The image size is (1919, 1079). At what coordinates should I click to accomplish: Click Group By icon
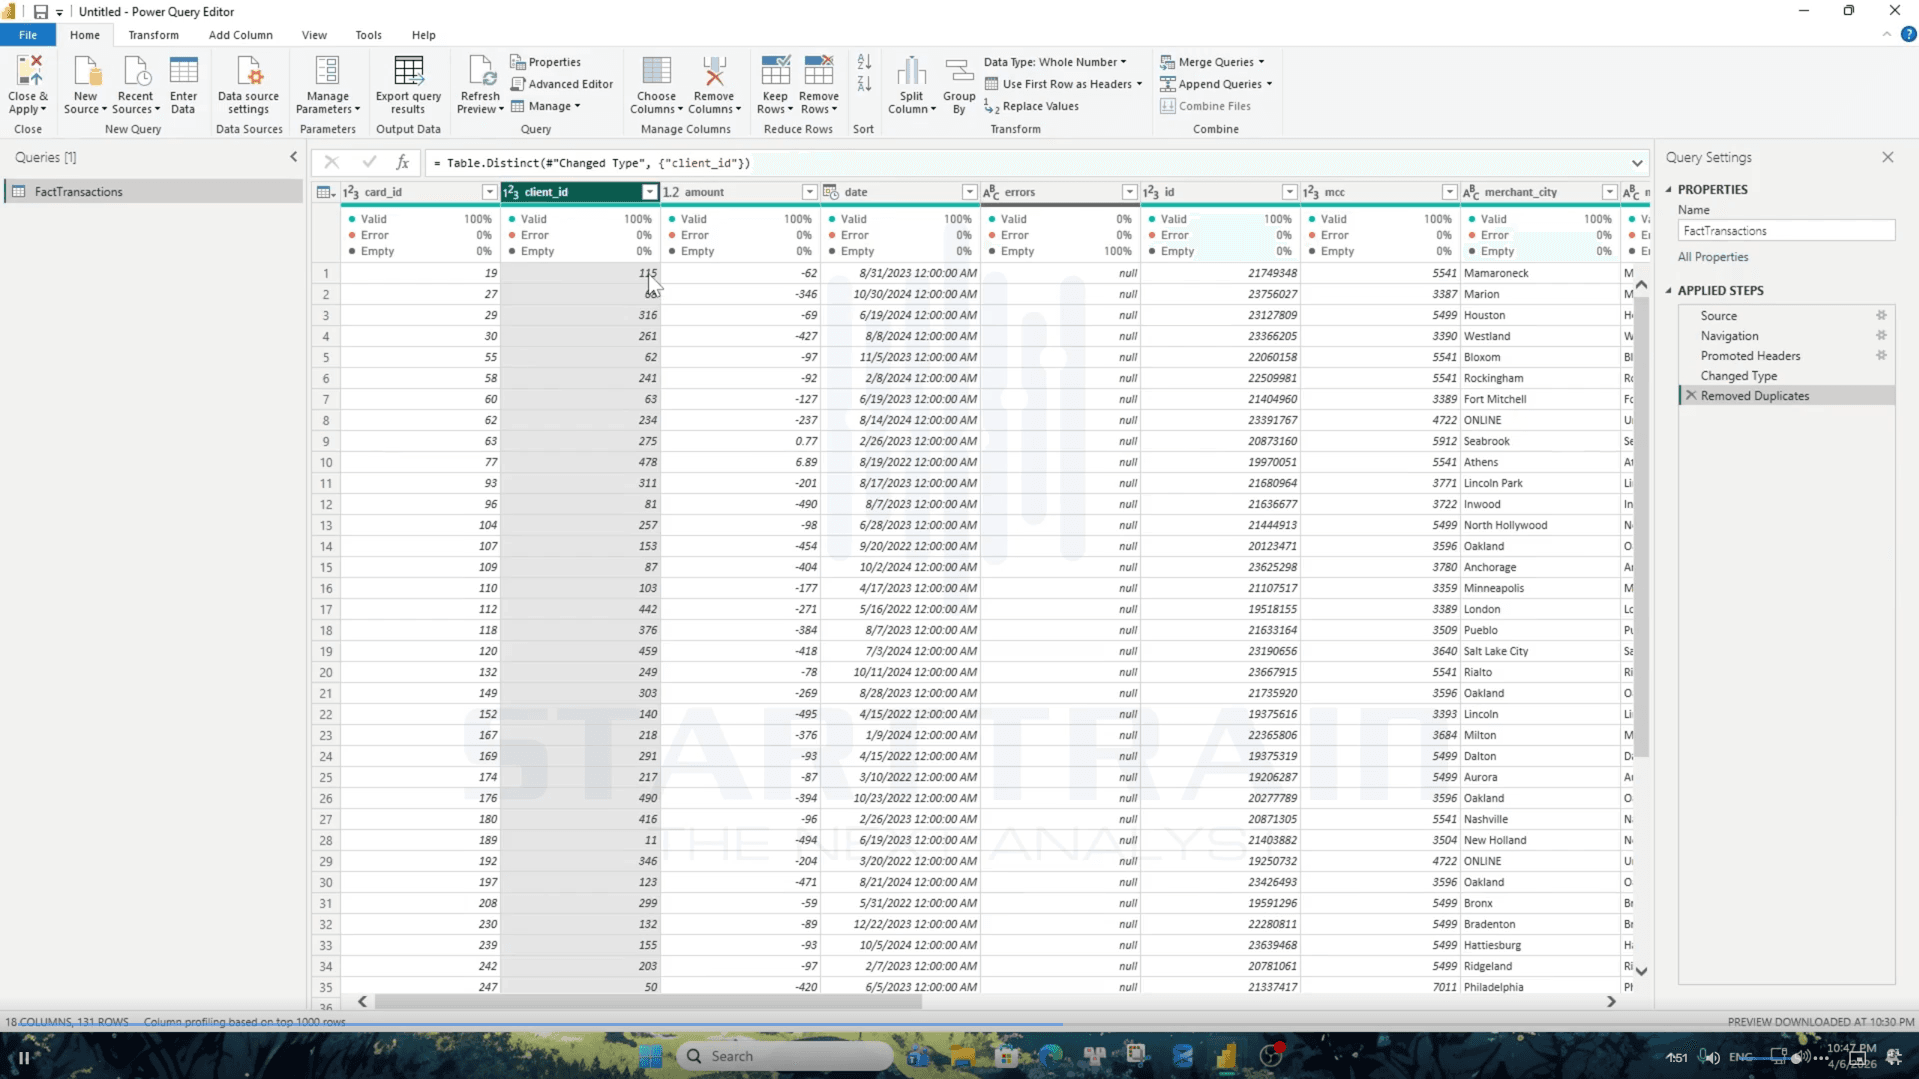coord(959,71)
